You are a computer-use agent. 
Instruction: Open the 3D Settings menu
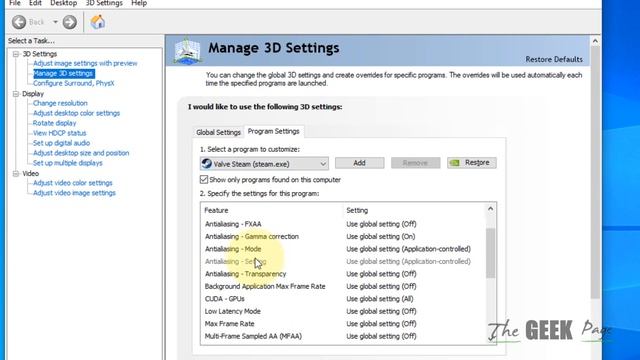point(104,3)
